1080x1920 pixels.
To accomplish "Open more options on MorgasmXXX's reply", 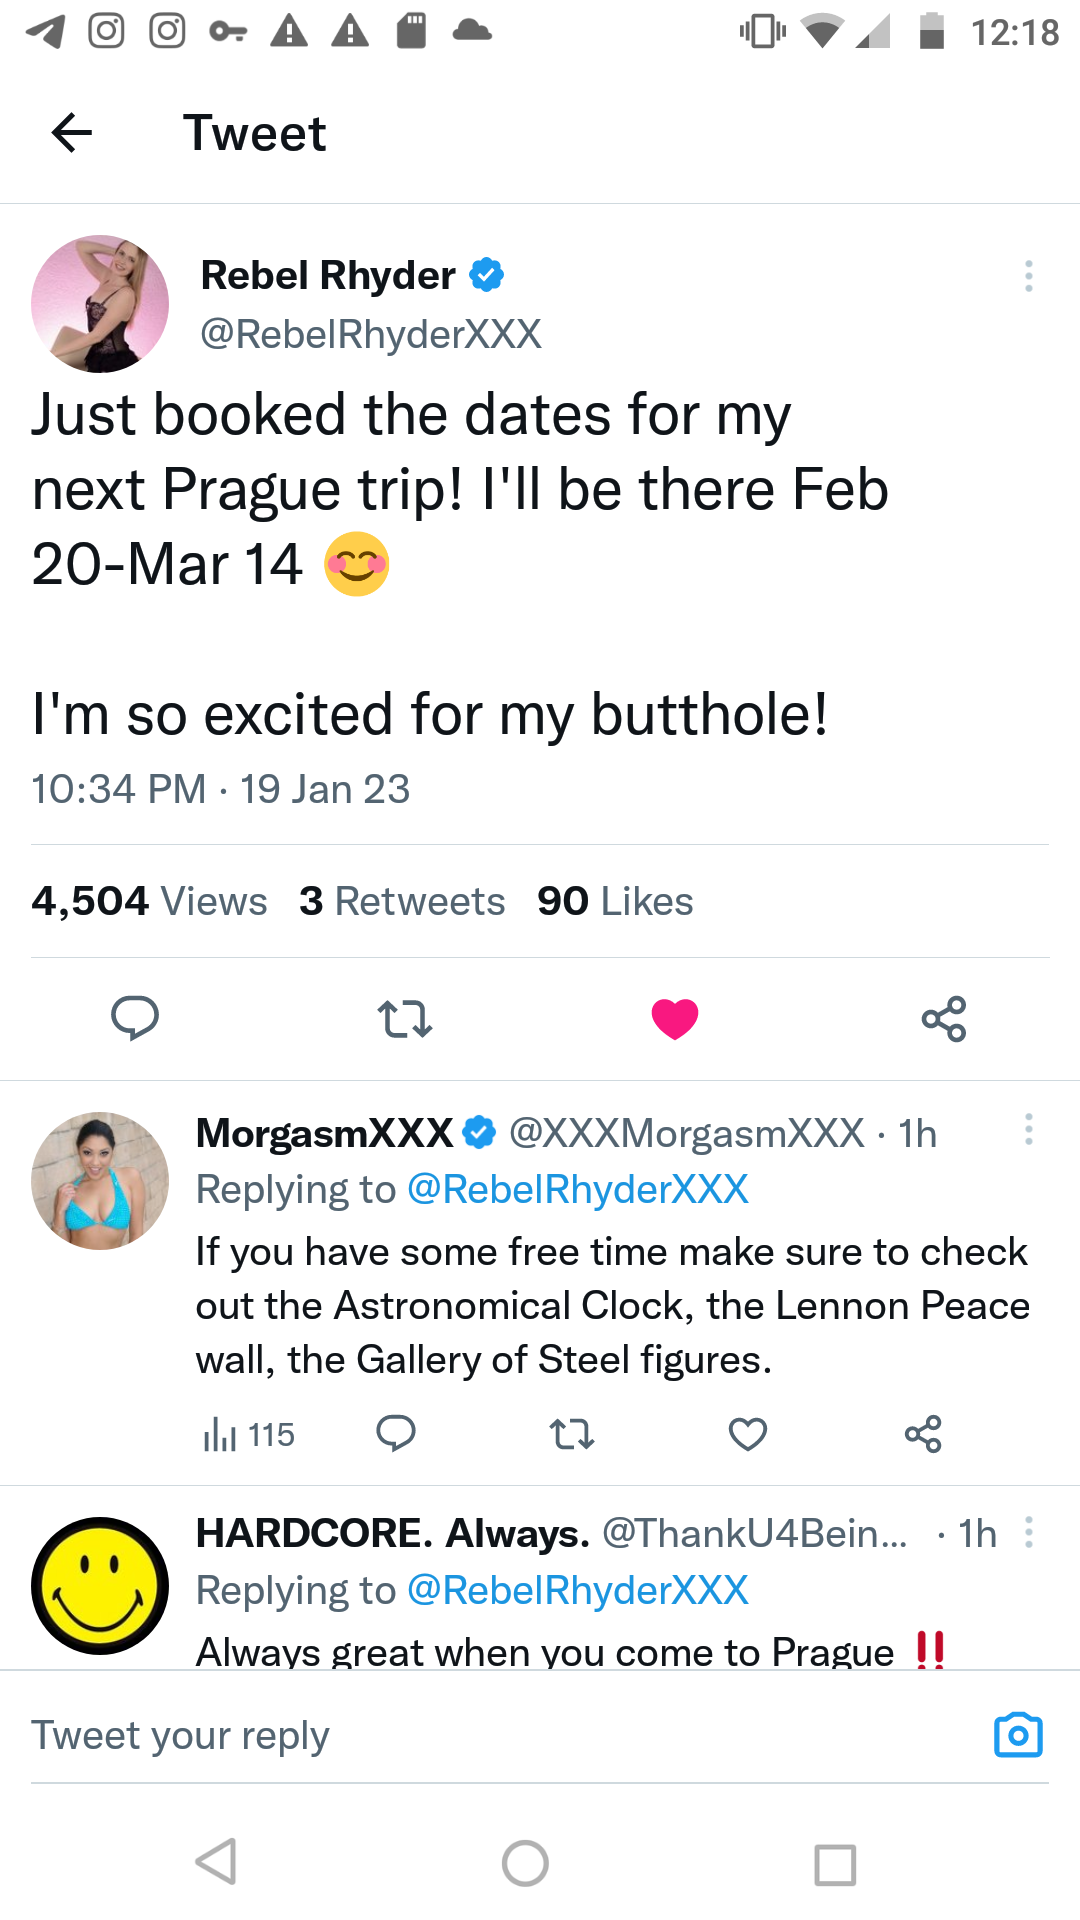I will coord(1028,1130).
